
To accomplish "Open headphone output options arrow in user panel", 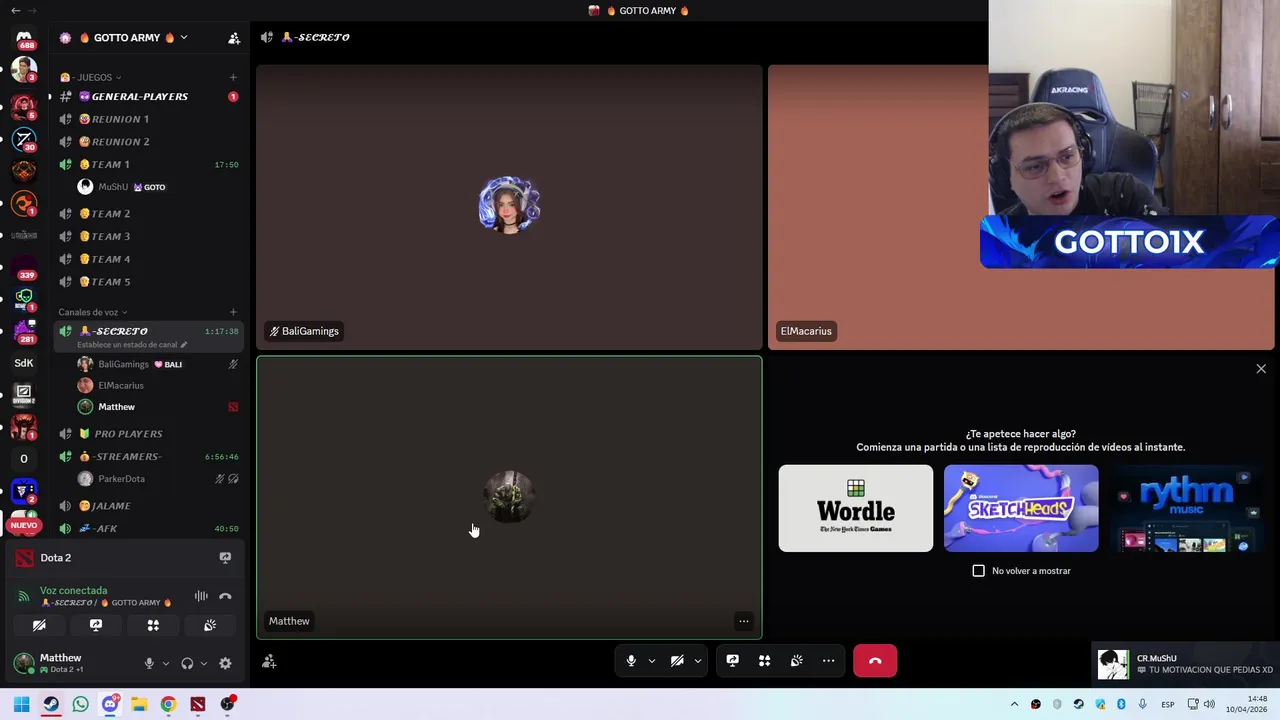I will 204,663.
